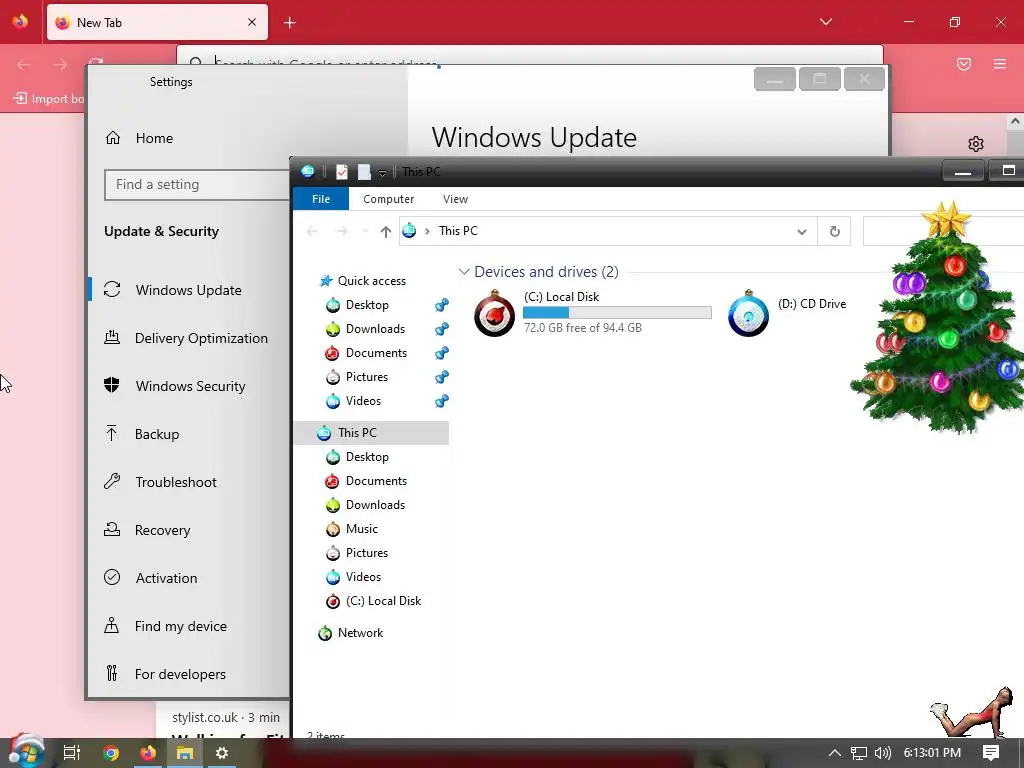Open pinned Pictures under Quick access
The width and height of the screenshot is (1024, 768).
tap(366, 377)
